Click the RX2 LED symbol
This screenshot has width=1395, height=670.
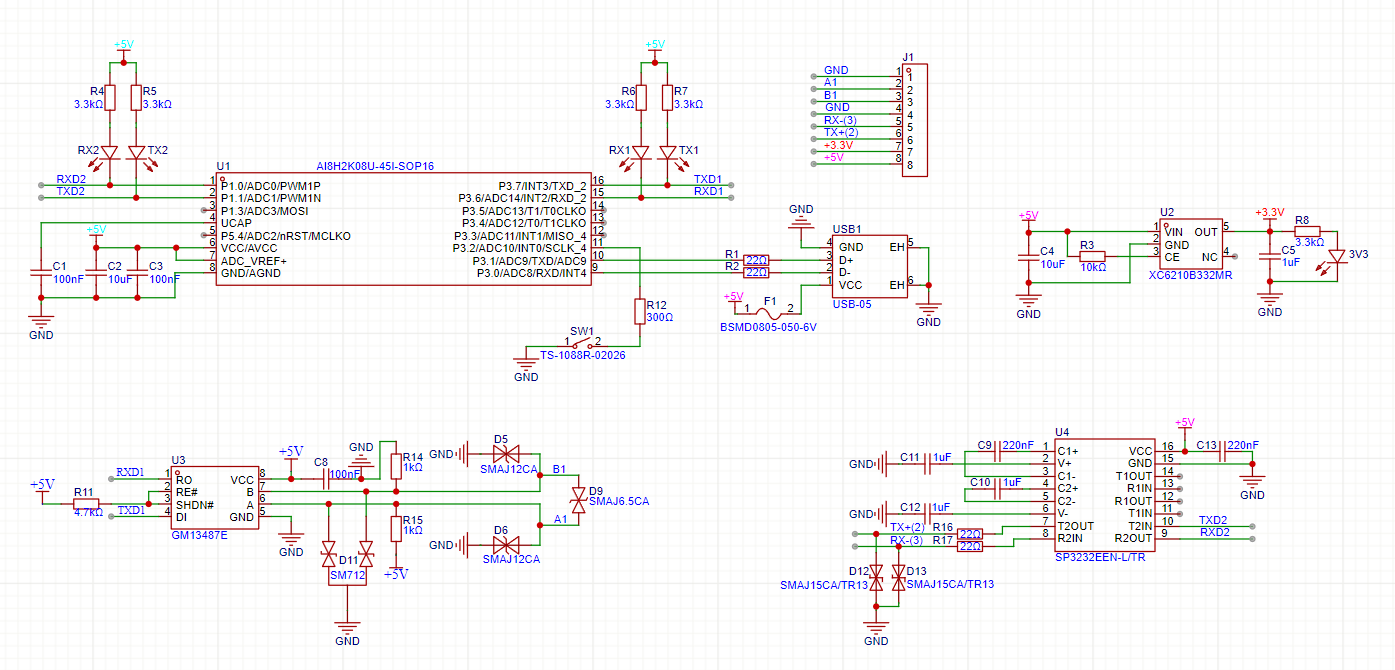pyautogui.click(x=109, y=153)
